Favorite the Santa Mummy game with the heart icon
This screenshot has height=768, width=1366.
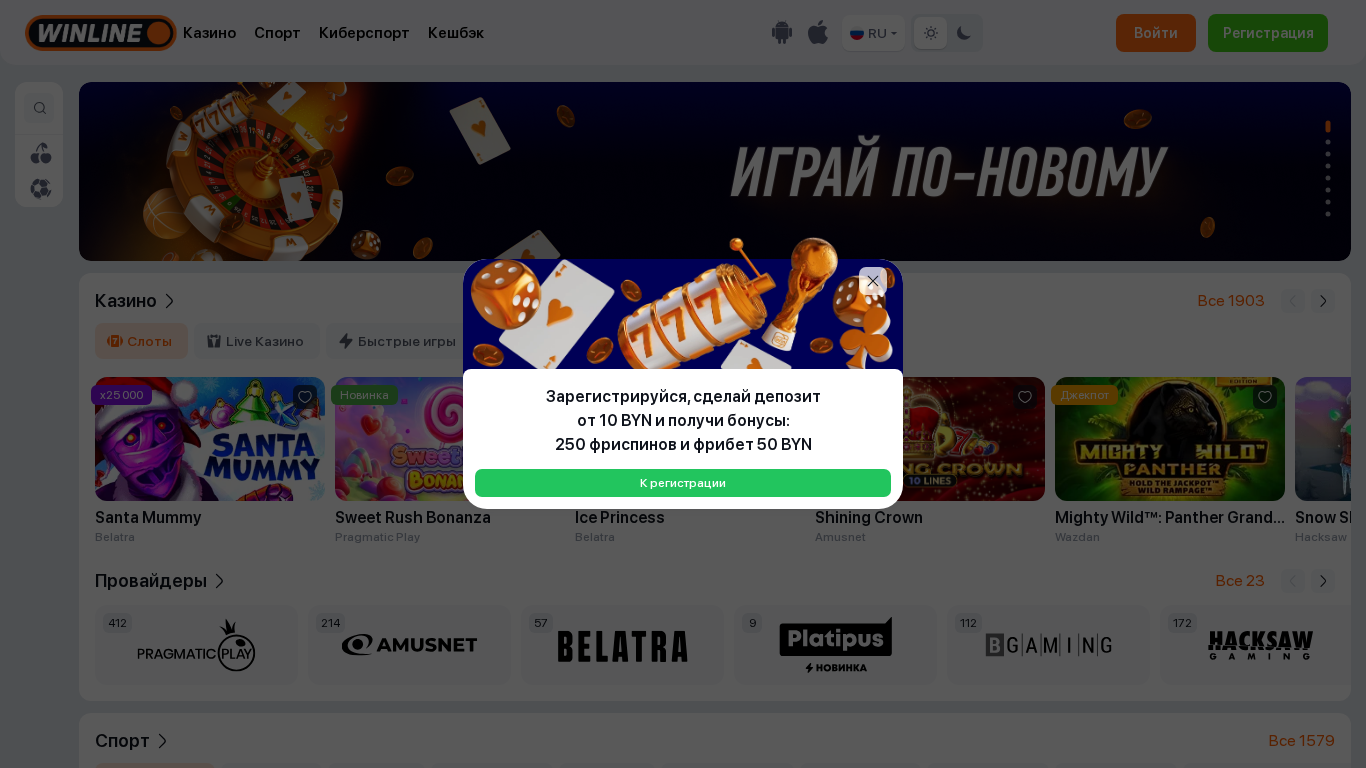(305, 397)
